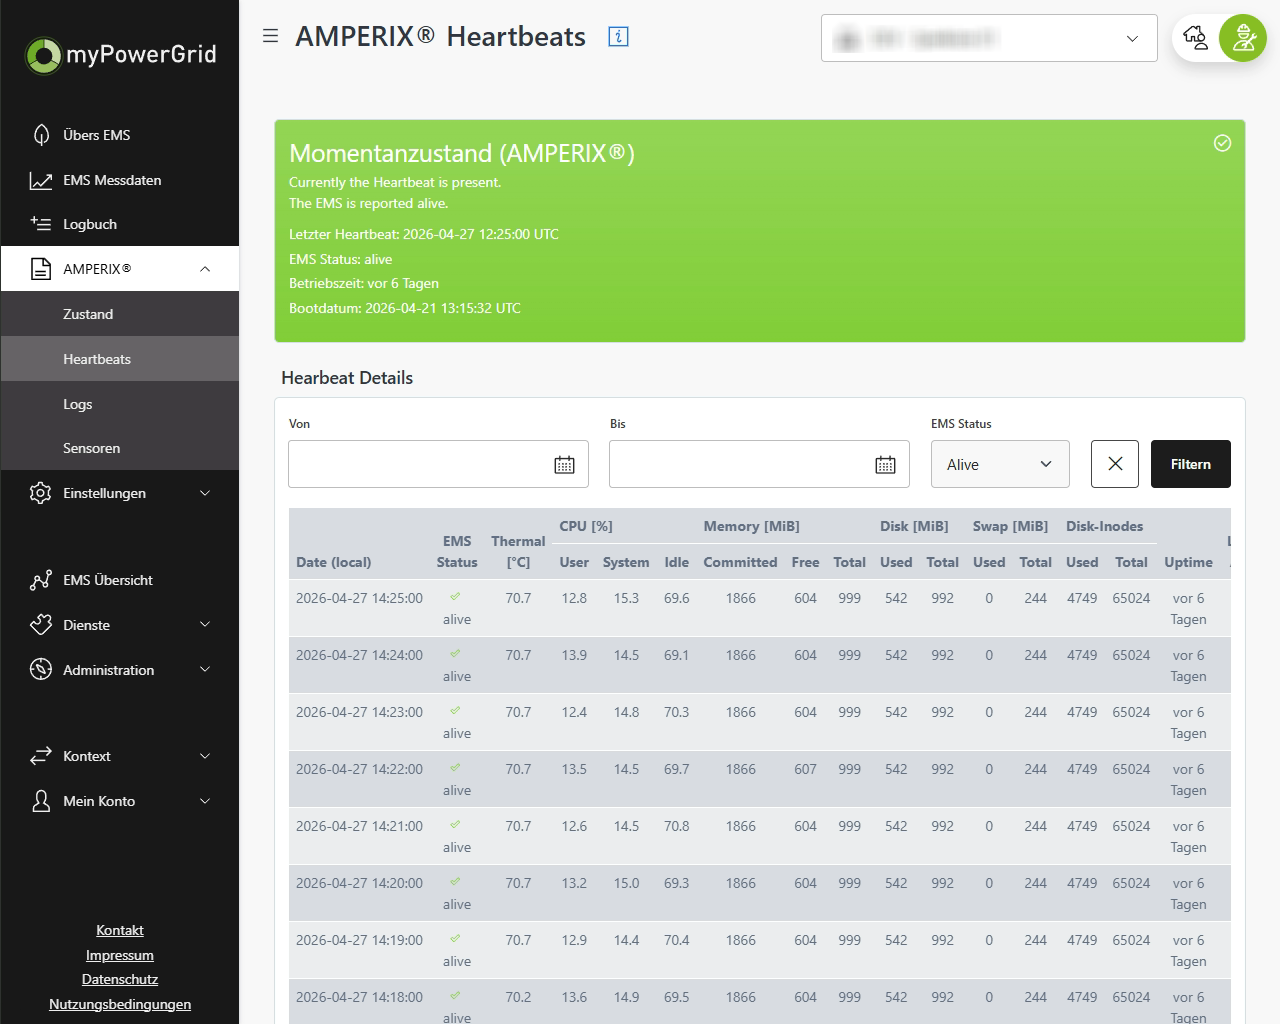1280x1024 pixels.
Task: Click the green technician avatar icon
Action: pos(1243,38)
